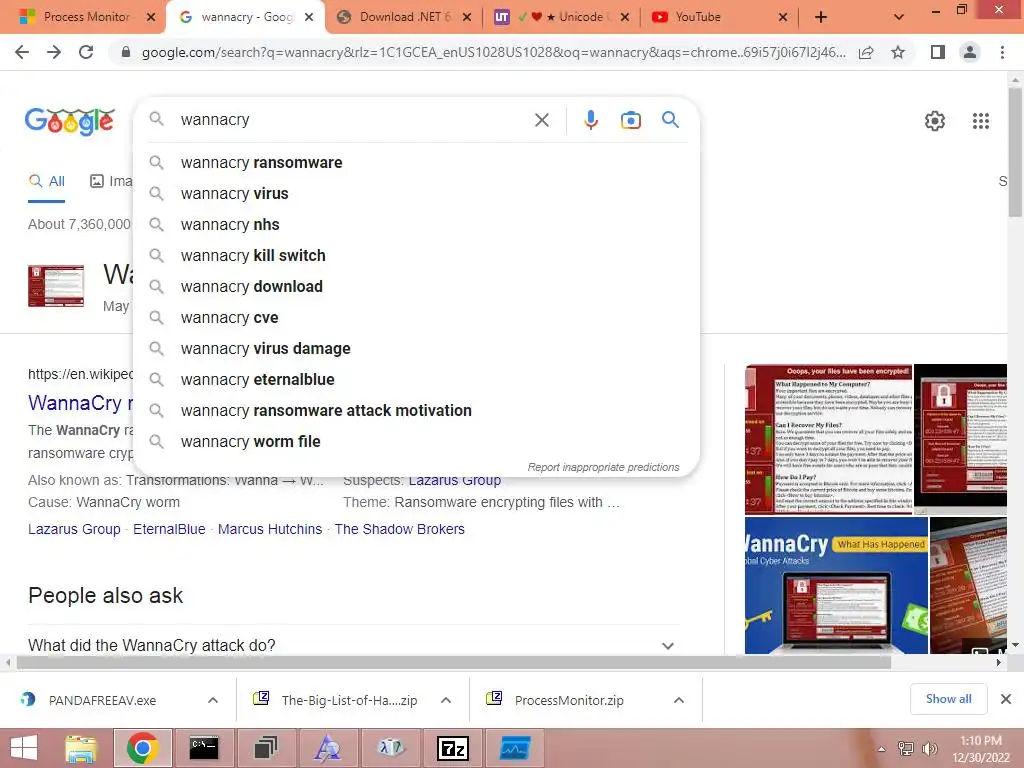Open the EternalBlue related link
This screenshot has height=768, width=1024.
pos(169,529)
